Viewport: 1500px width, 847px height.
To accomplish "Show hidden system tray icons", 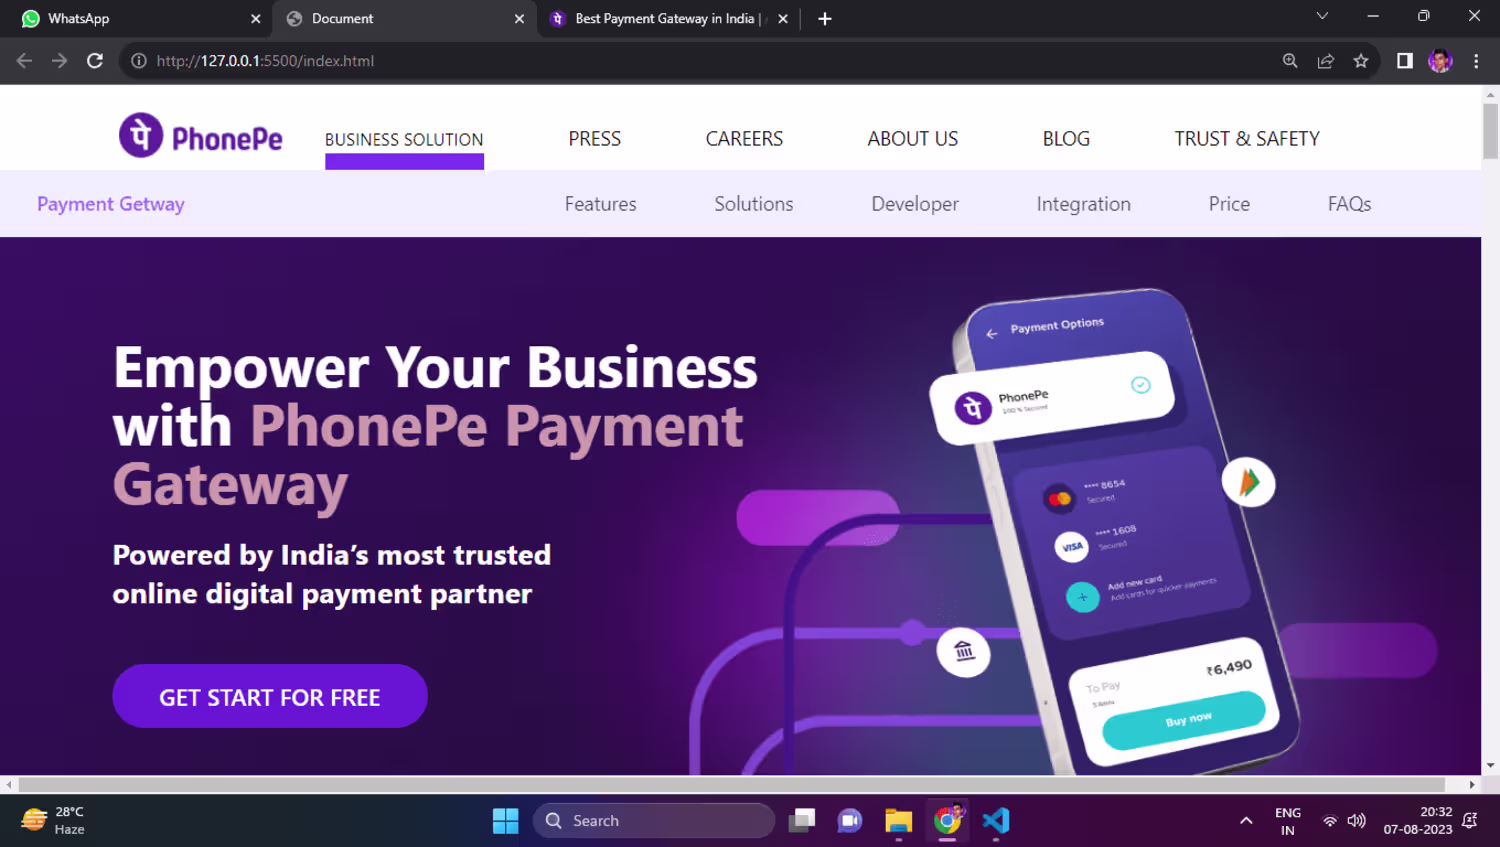I will [x=1246, y=821].
